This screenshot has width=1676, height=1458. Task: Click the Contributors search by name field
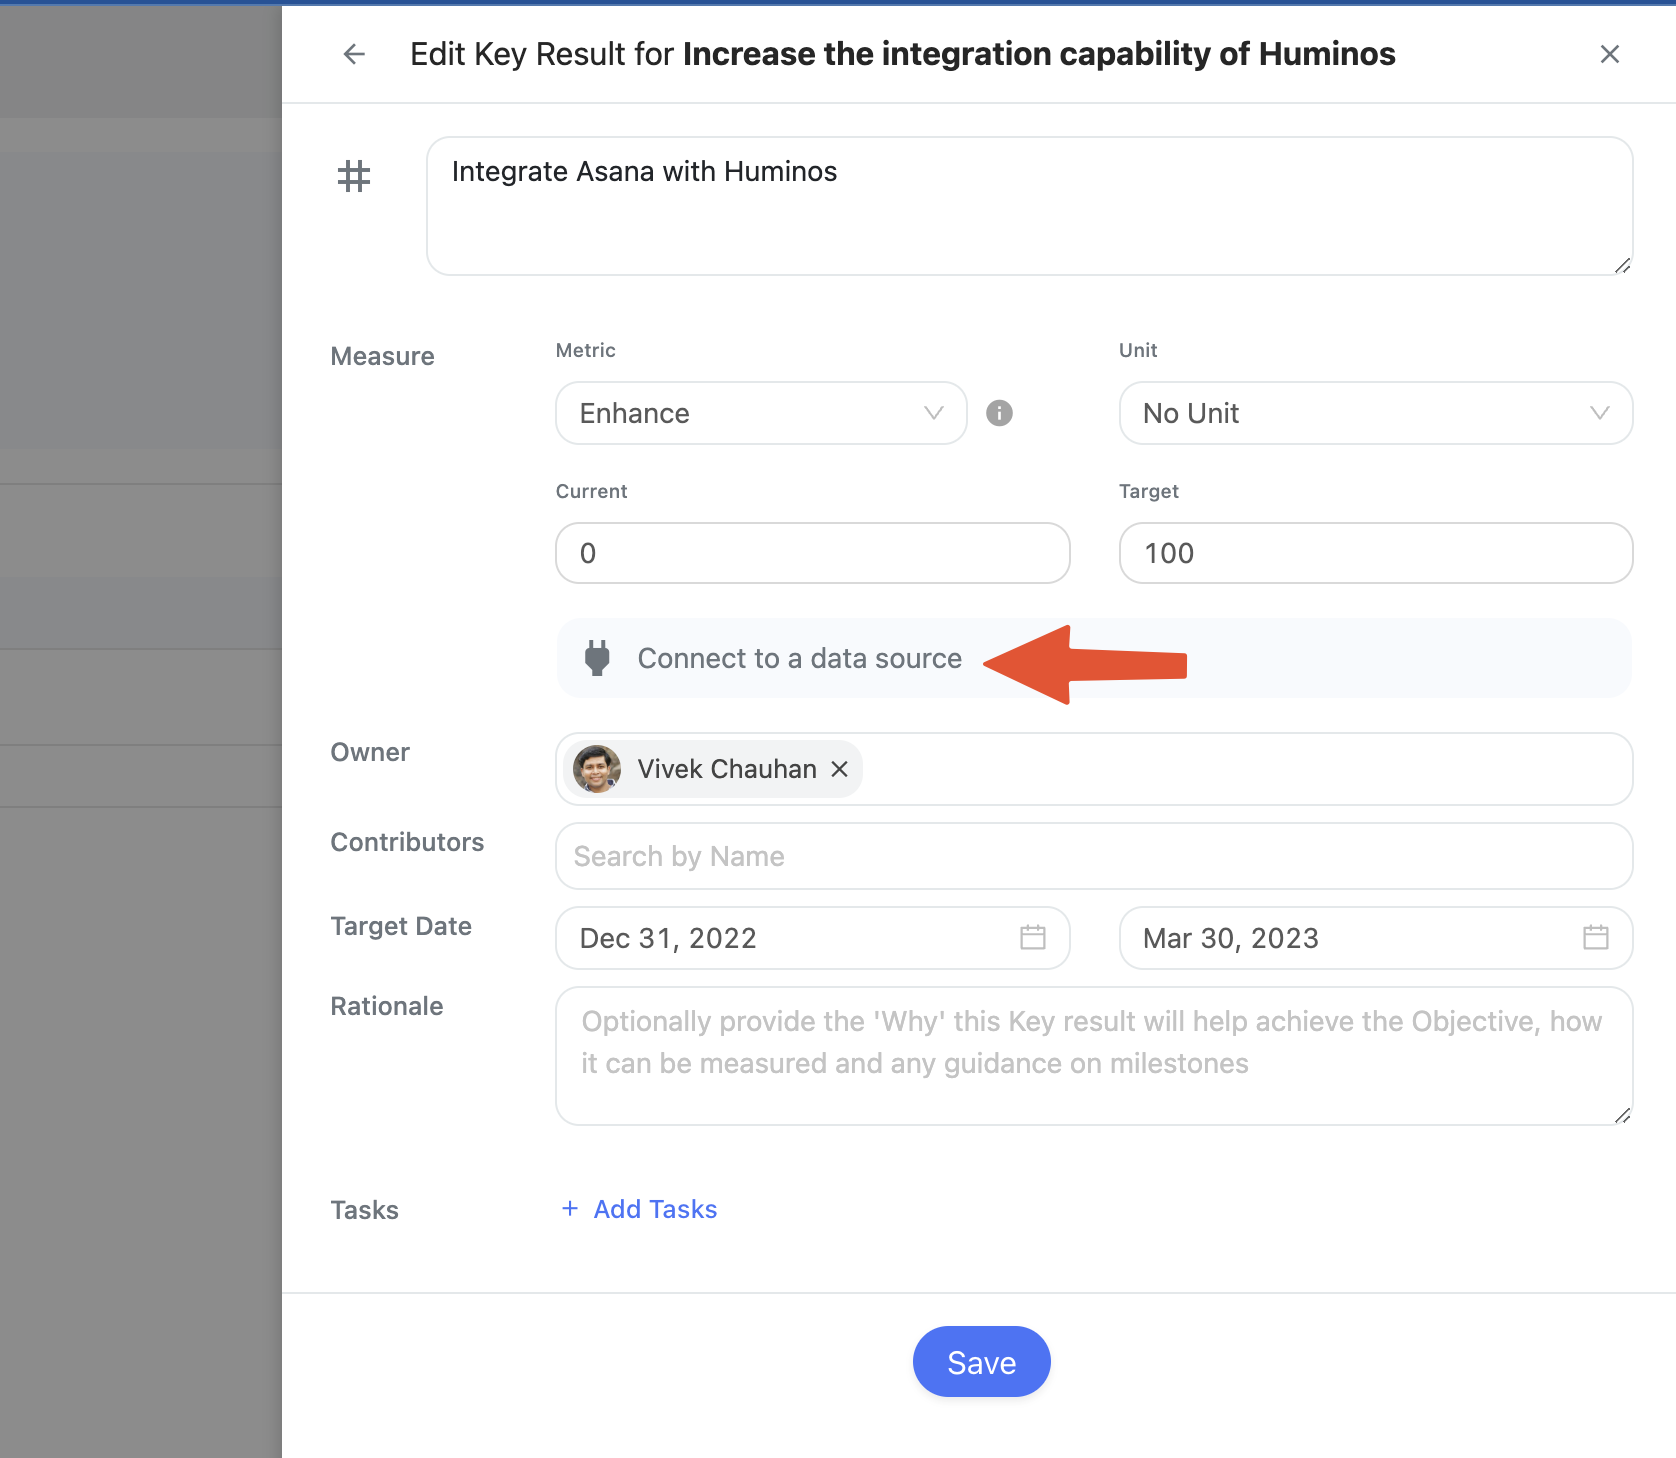[x=1094, y=856]
